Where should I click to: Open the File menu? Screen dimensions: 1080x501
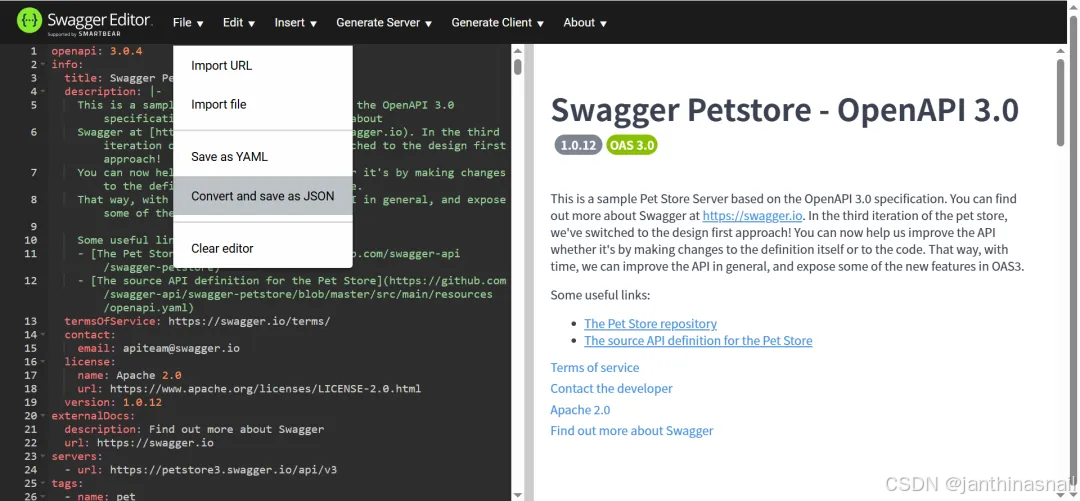click(x=188, y=23)
